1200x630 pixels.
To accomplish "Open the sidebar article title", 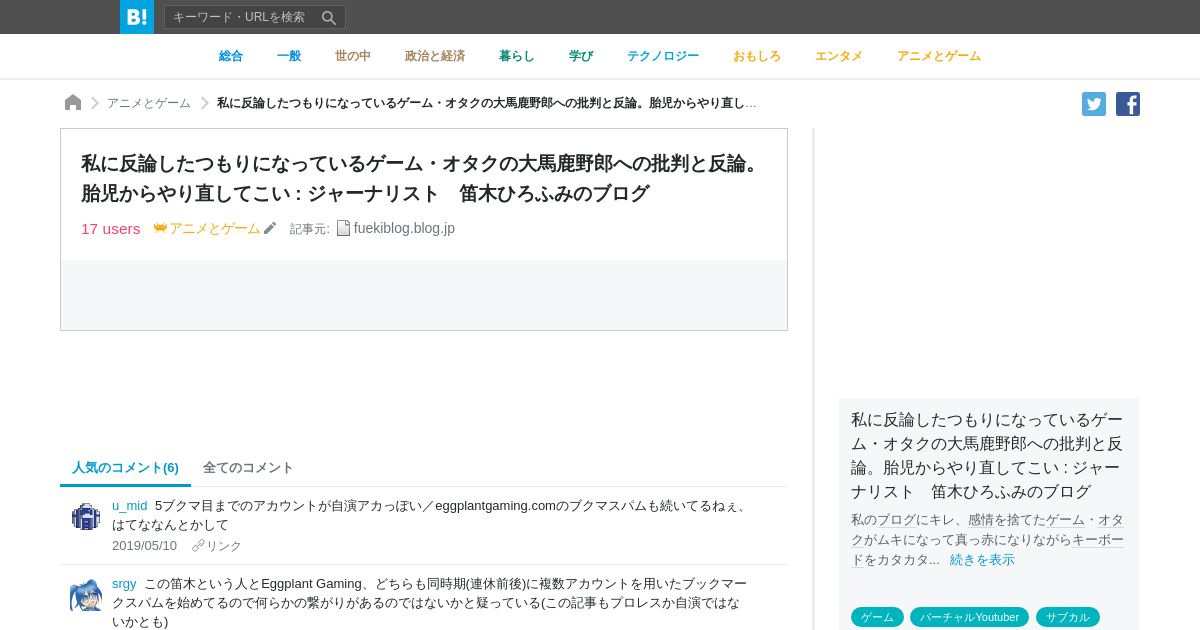I will click(988, 455).
